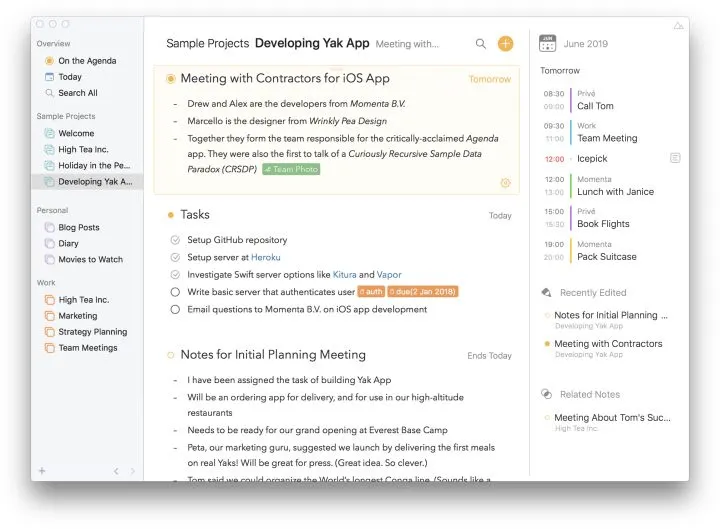This screenshot has height=529, width=720.
Task: Select the Book Flights calendar event
Action: (x=603, y=224)
